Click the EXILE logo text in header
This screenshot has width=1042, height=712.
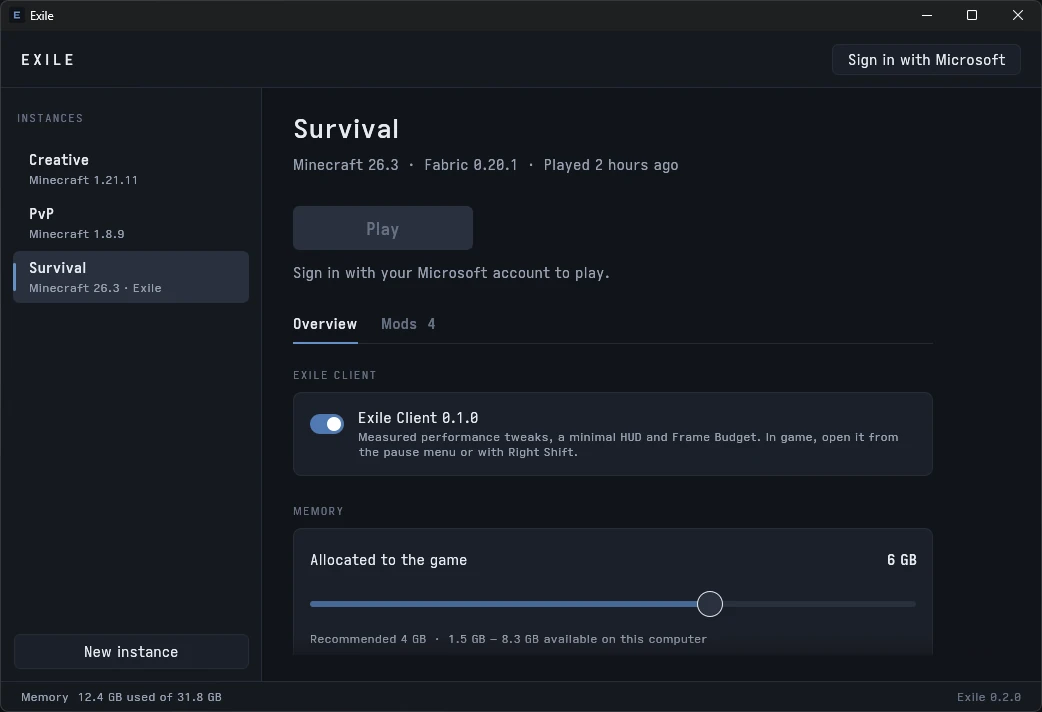tap(47, 60)
